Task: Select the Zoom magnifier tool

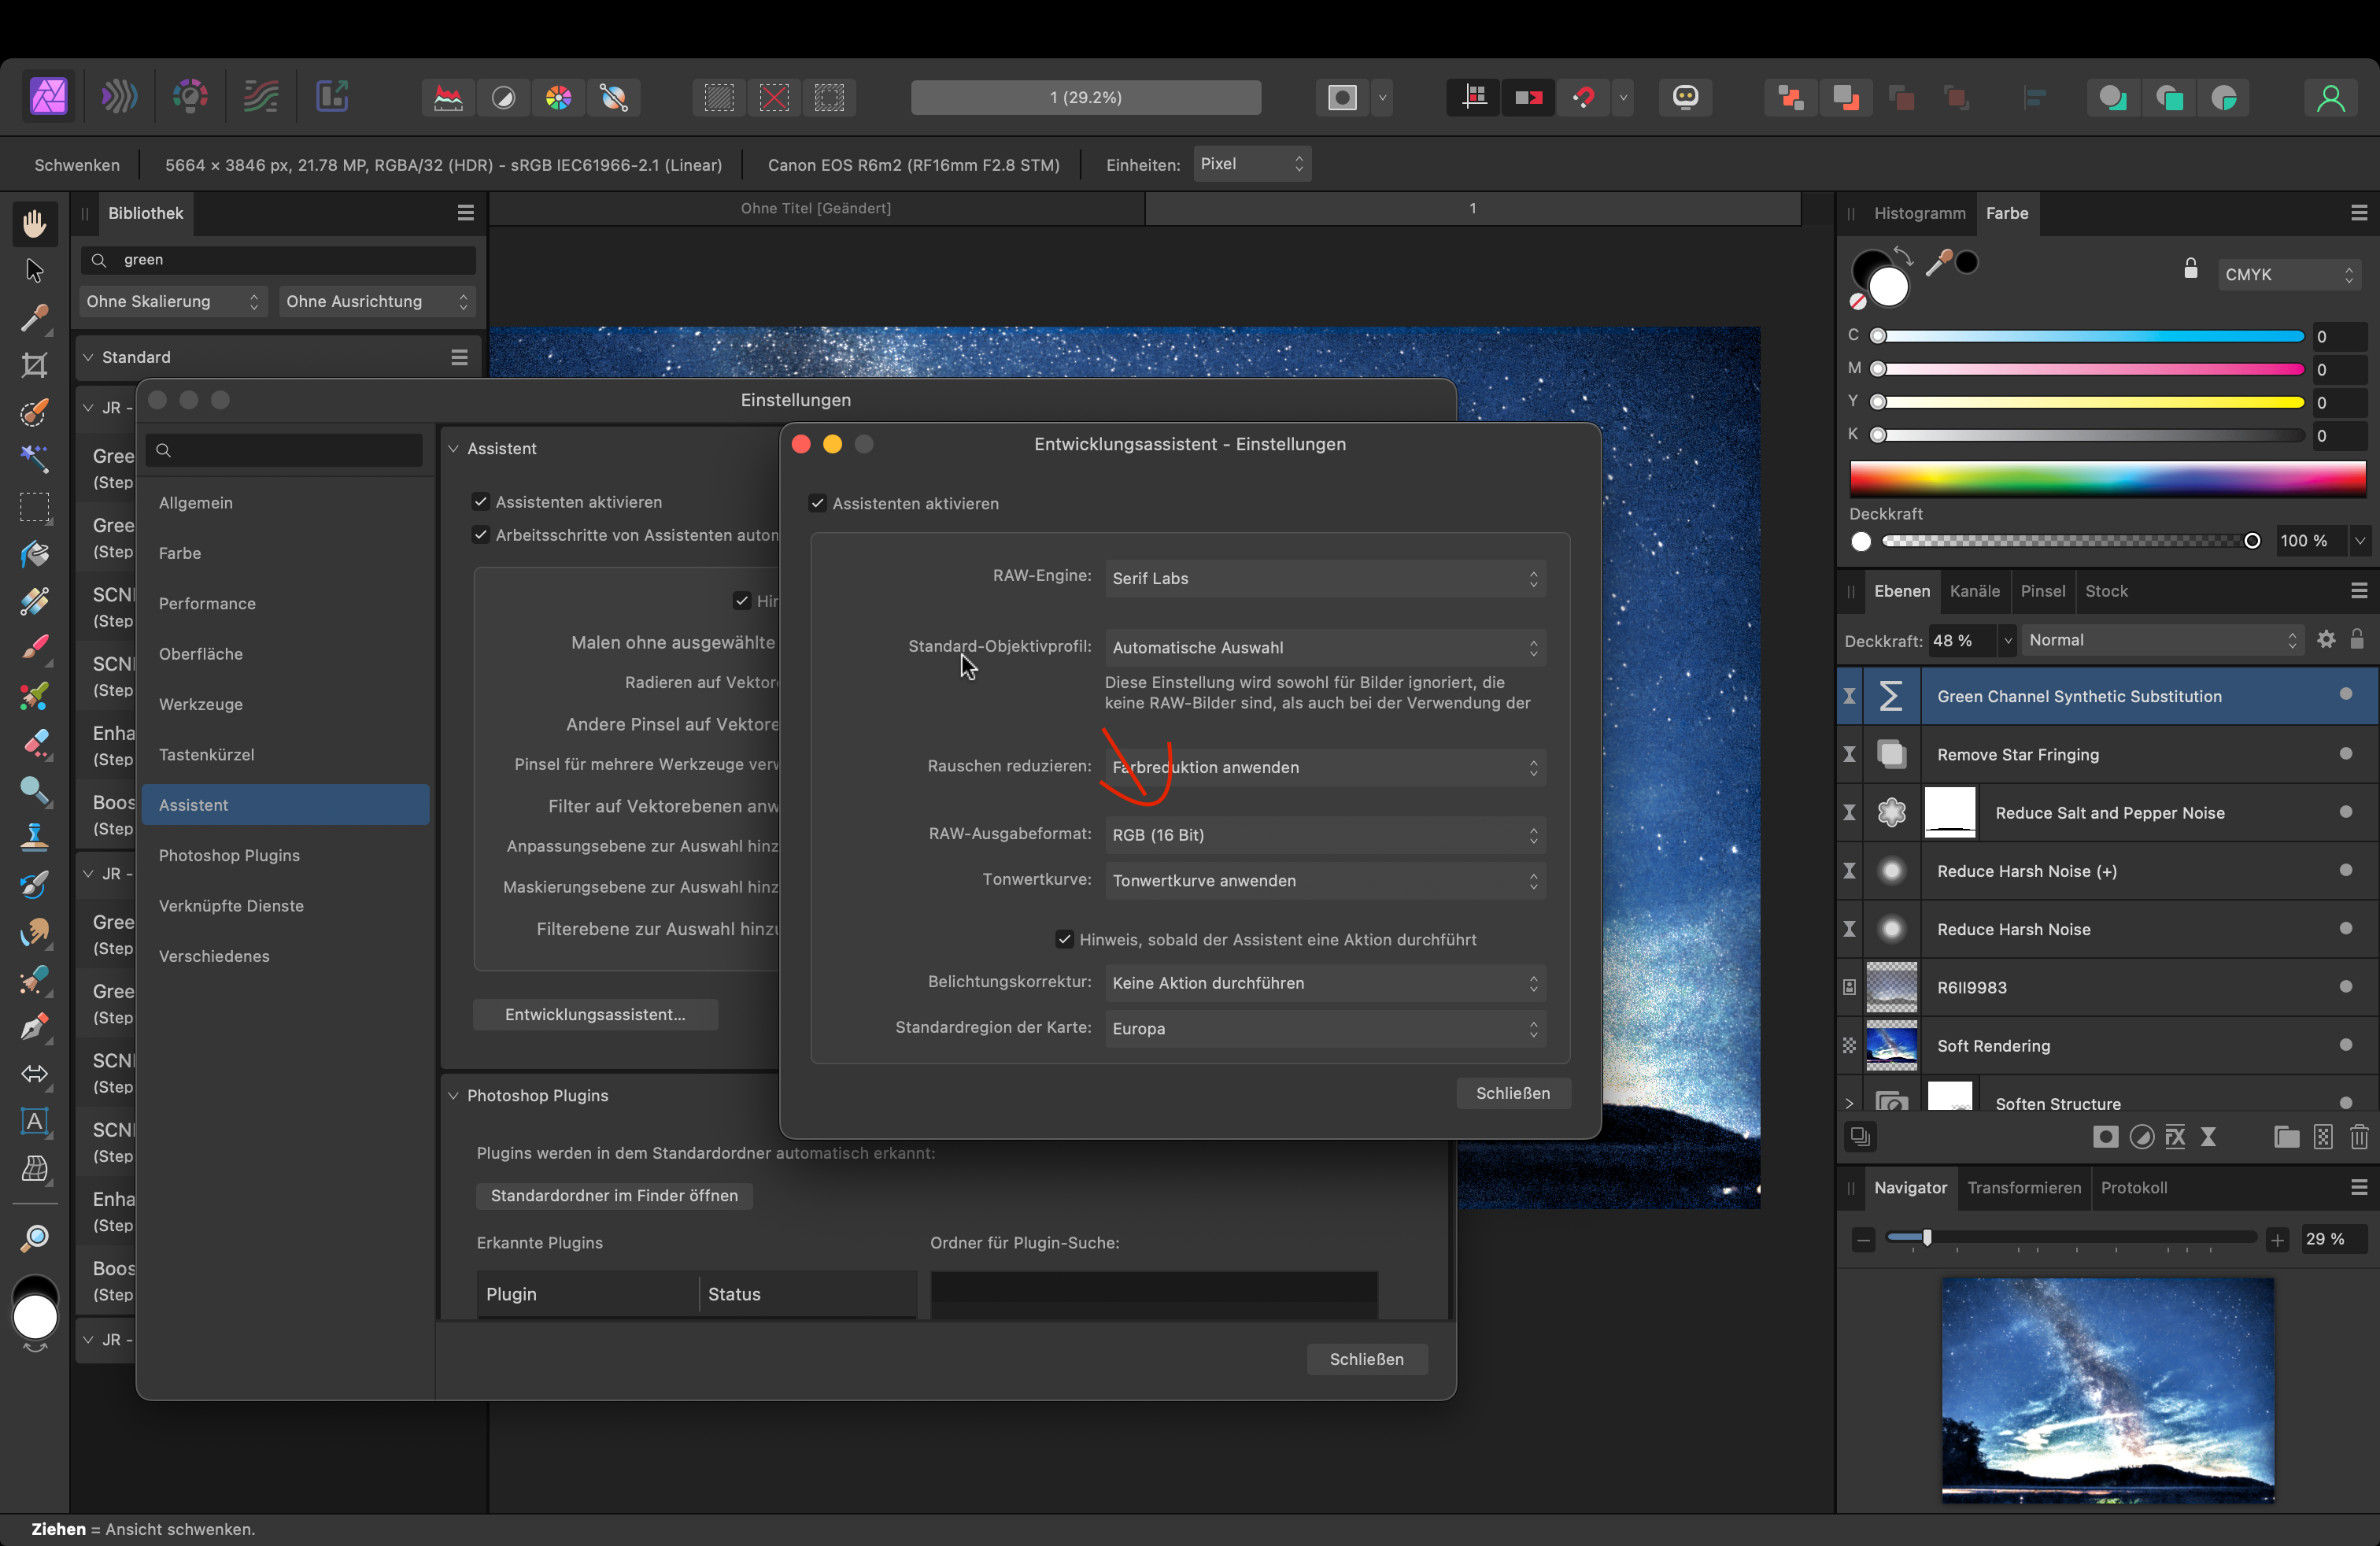Action: tap(35, 1238)
